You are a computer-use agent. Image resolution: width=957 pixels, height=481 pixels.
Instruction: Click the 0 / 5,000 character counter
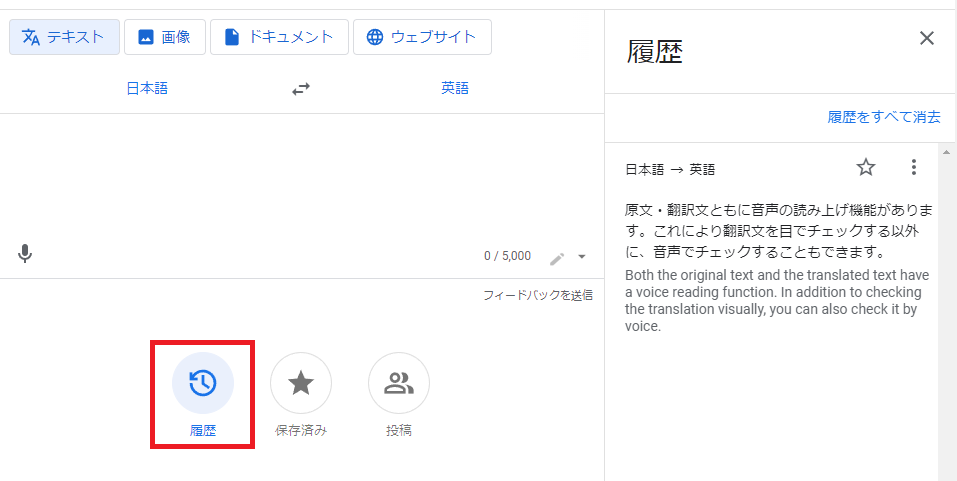(x=507, y=256)
